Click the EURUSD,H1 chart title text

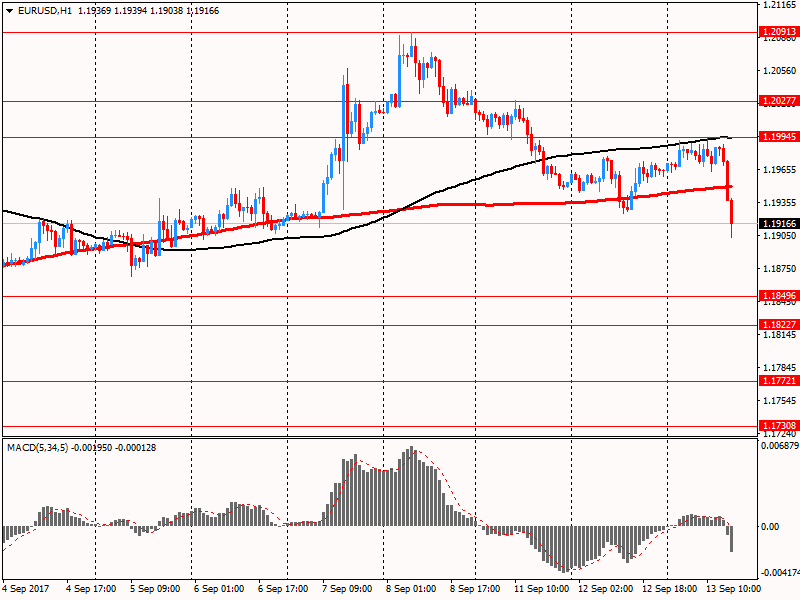coord(45,11)
